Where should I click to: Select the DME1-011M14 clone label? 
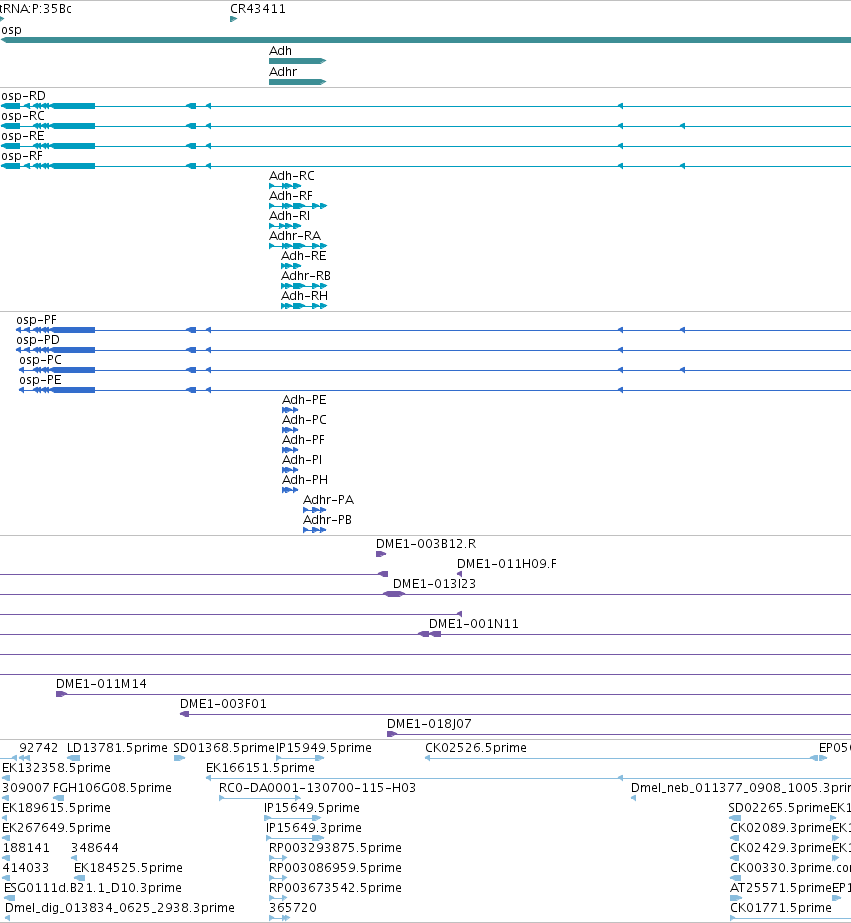click(x=101, y=684)
